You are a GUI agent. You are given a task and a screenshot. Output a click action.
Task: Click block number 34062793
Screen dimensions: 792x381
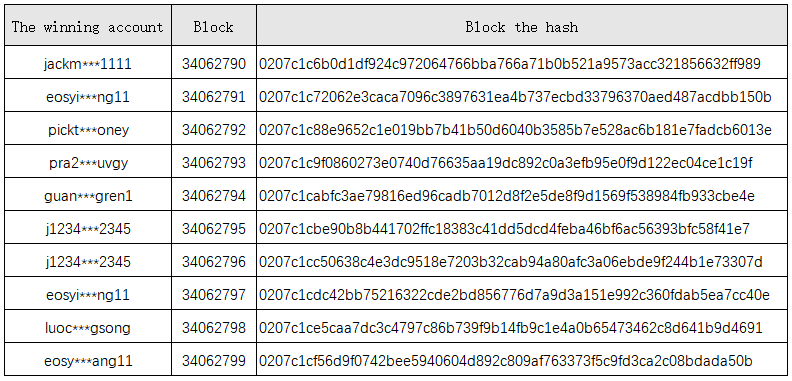214,163
